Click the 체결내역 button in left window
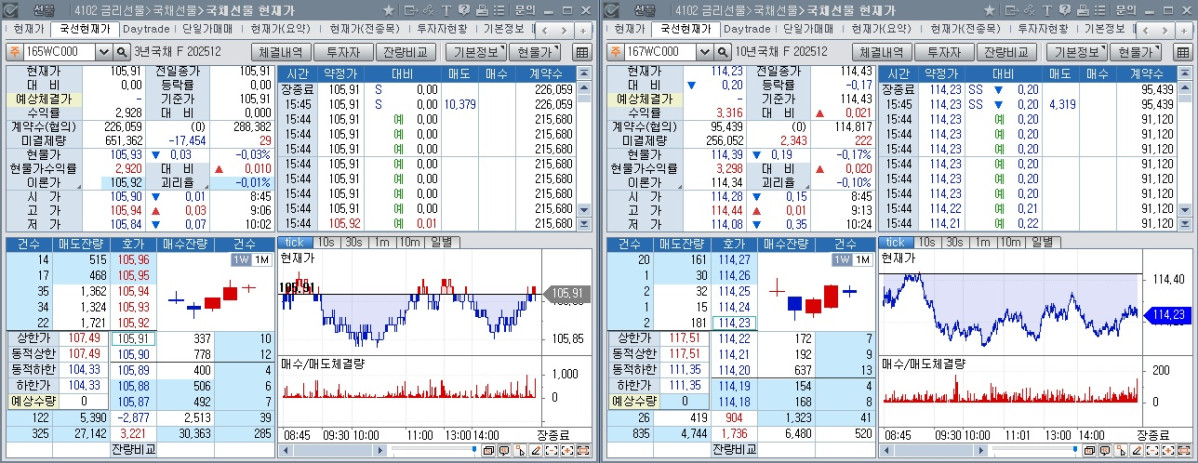 281,52
